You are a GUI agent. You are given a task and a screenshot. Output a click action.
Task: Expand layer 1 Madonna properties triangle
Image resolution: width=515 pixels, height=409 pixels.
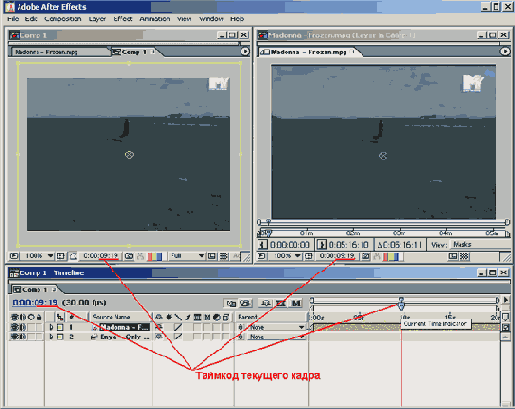tap(51, 327)
